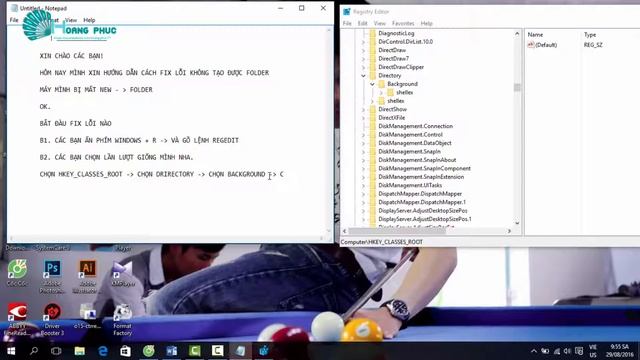The image size is (640, 360).
Task: Open Notepad Help menu
Action: point(89,20)
